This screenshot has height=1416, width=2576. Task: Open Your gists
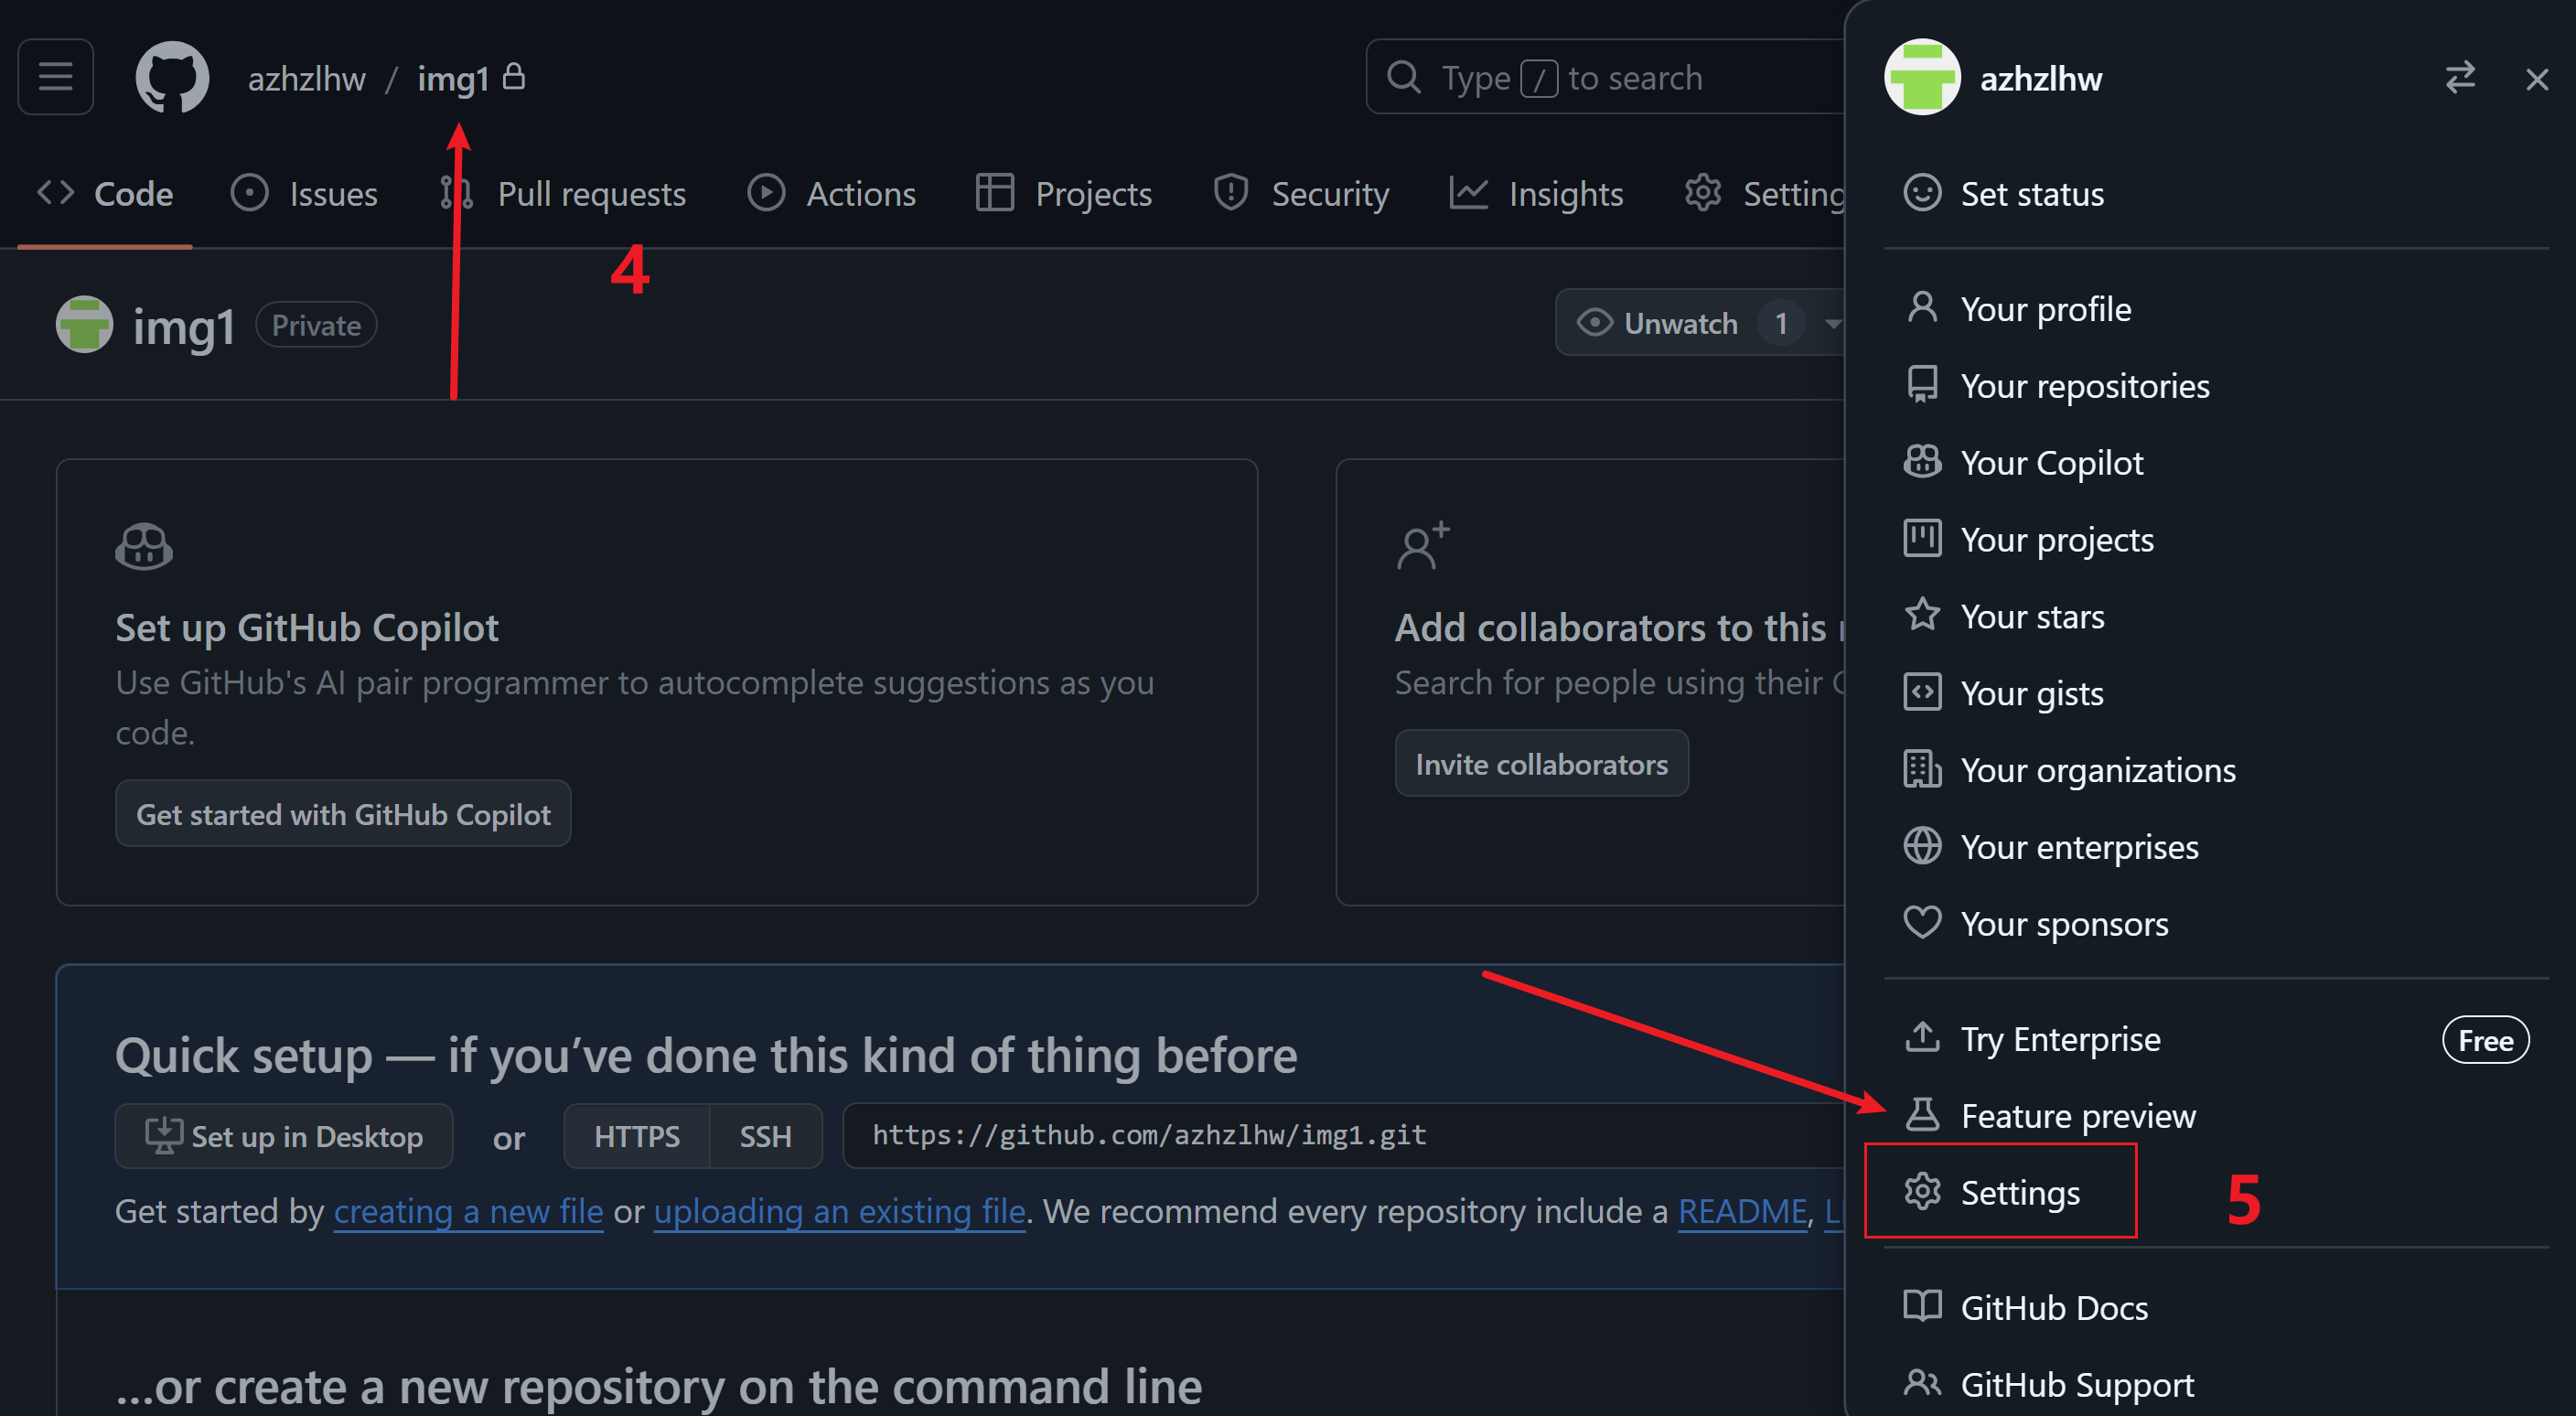(2216, 693)
